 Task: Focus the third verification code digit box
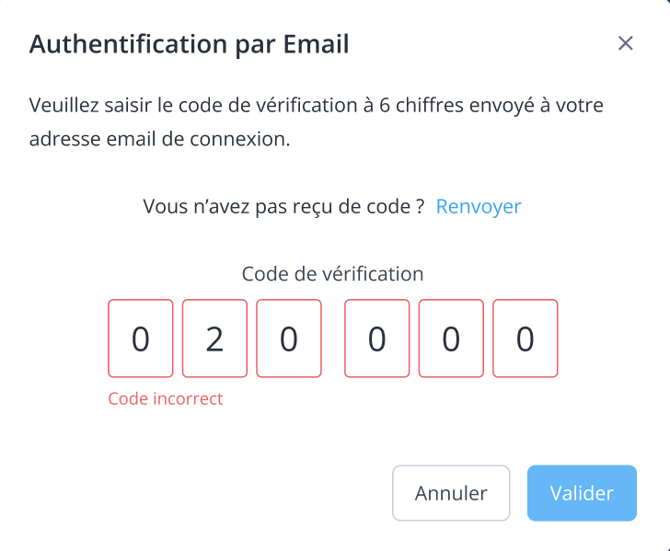(x=289, y=339)
